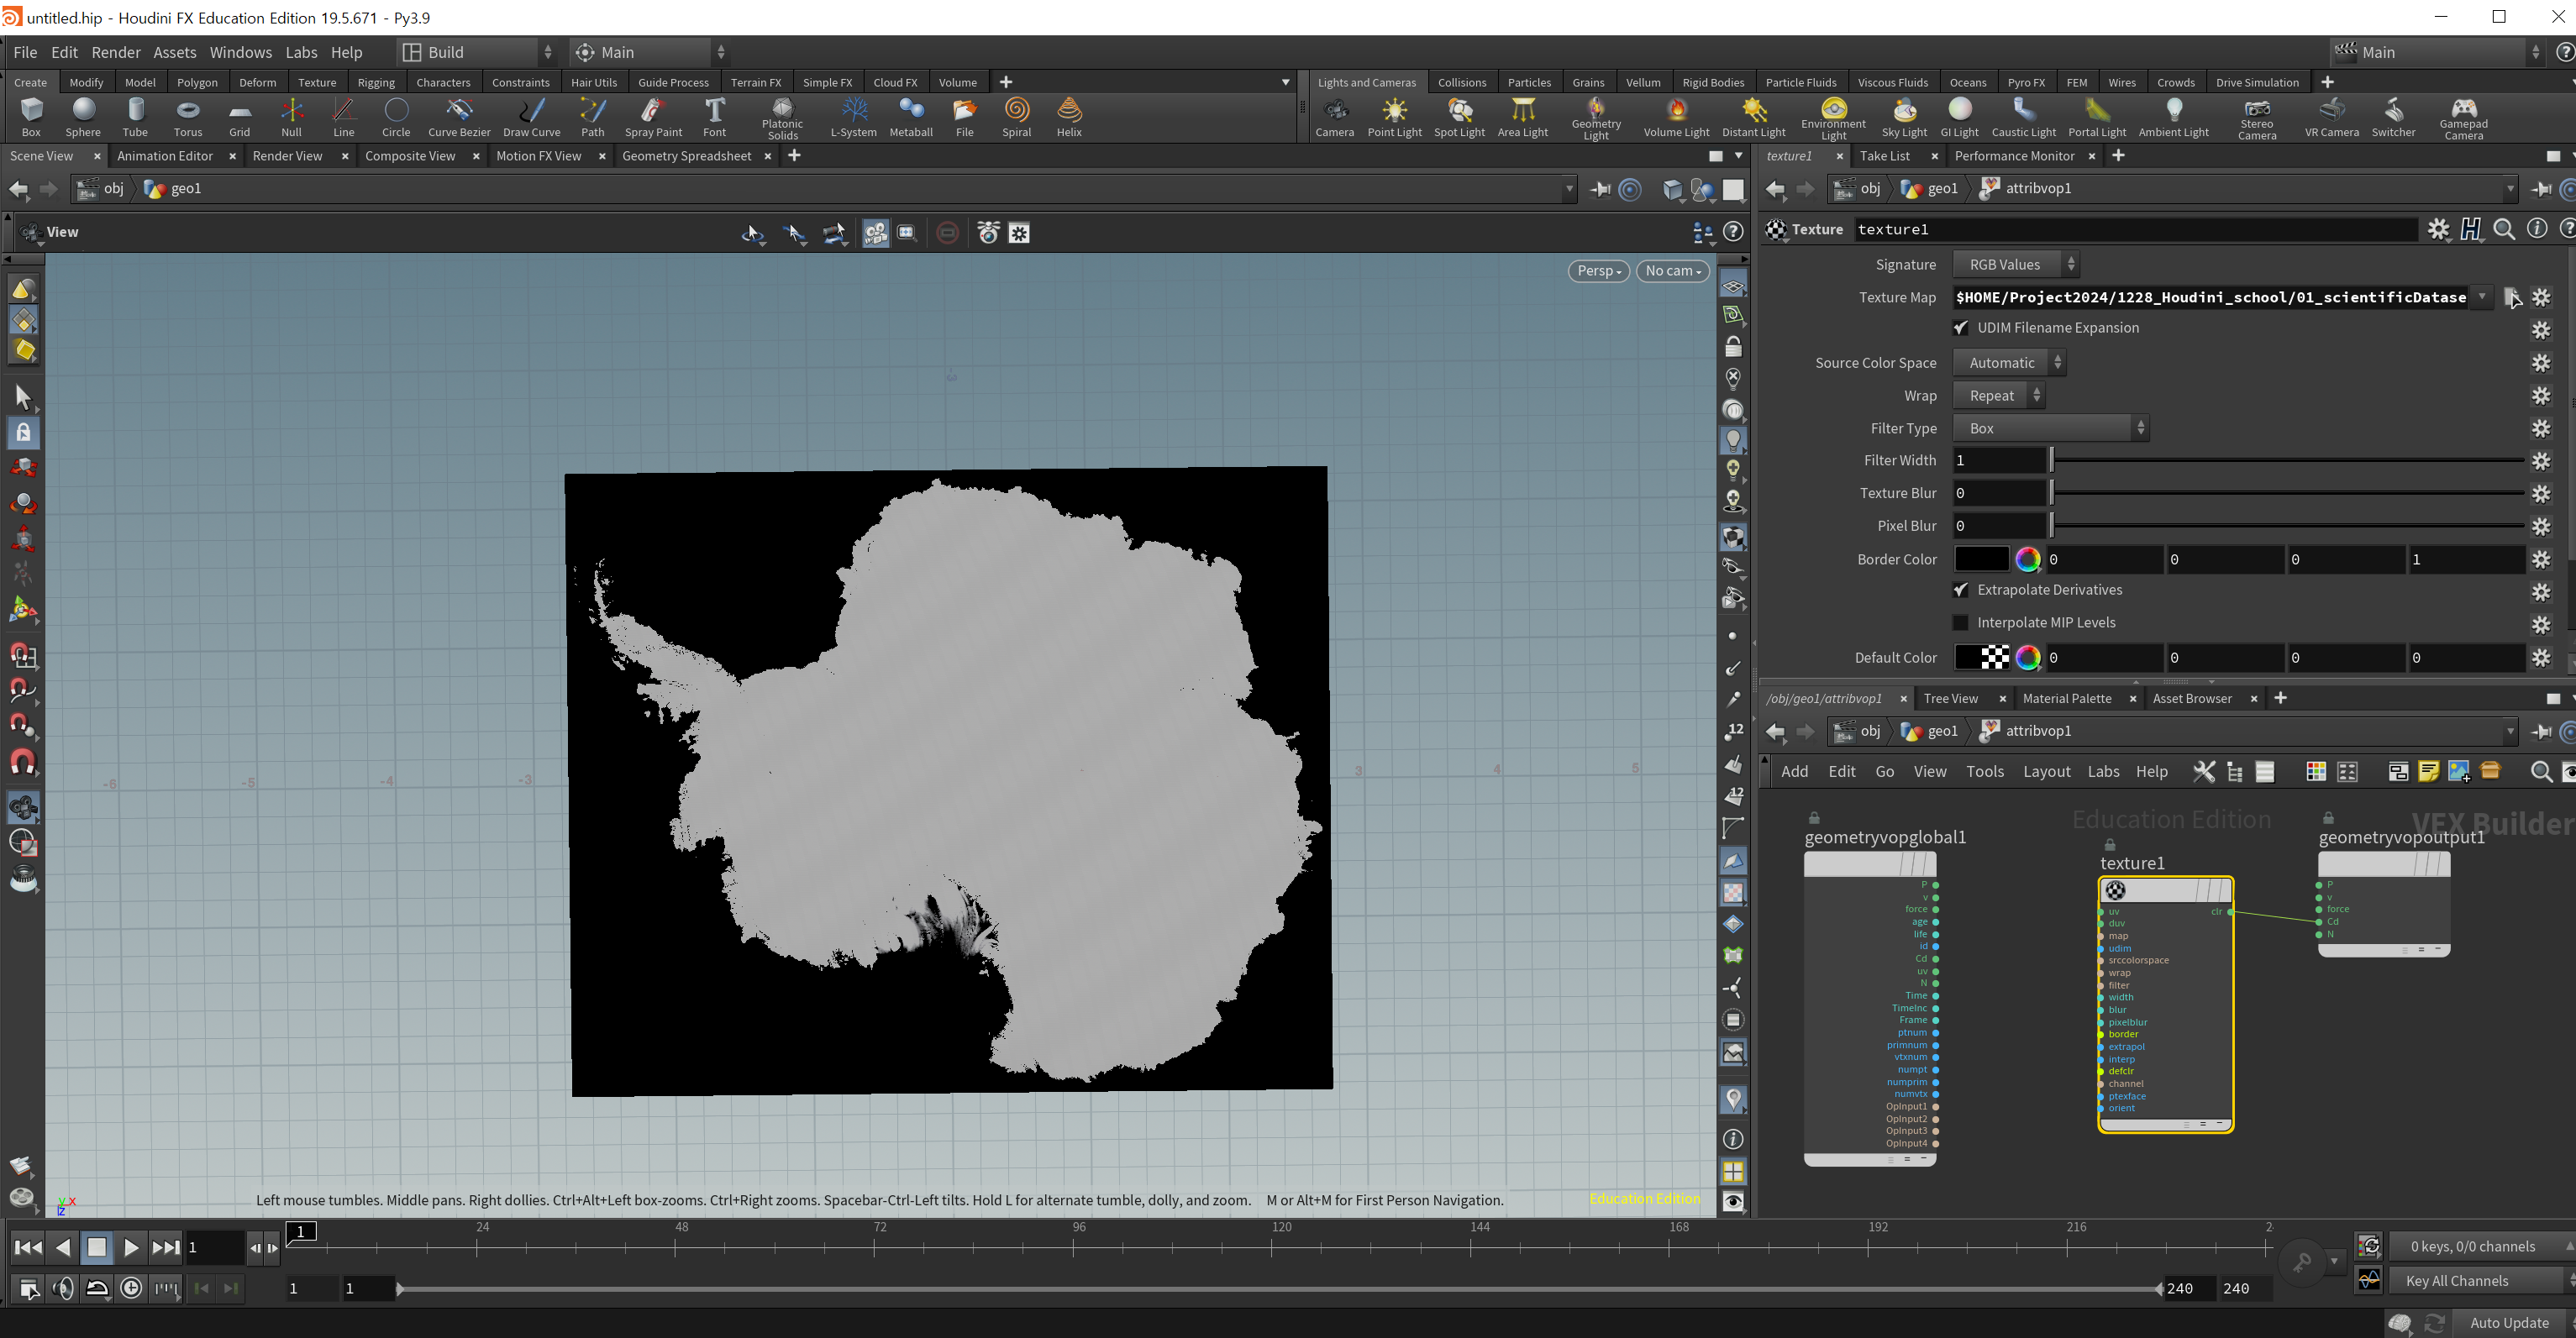Viewport: 2576px width, 1338px height.
Task: Create an L-System from the shelf
Action: tap(853, 116)
